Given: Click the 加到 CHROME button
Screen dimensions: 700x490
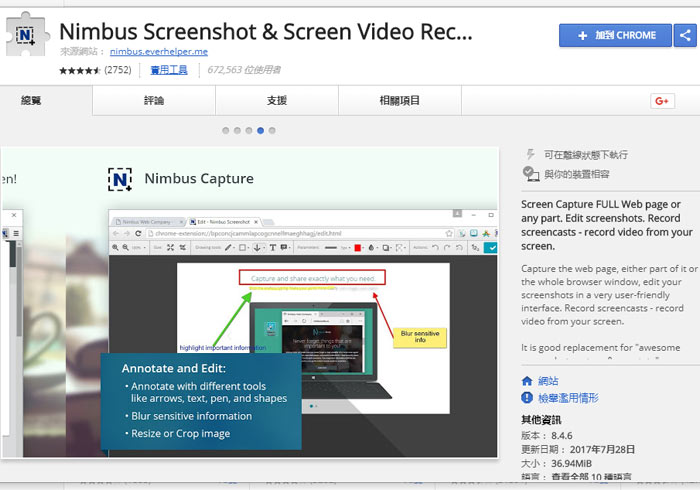Looking at the screenshot, I should click(615, 35).
